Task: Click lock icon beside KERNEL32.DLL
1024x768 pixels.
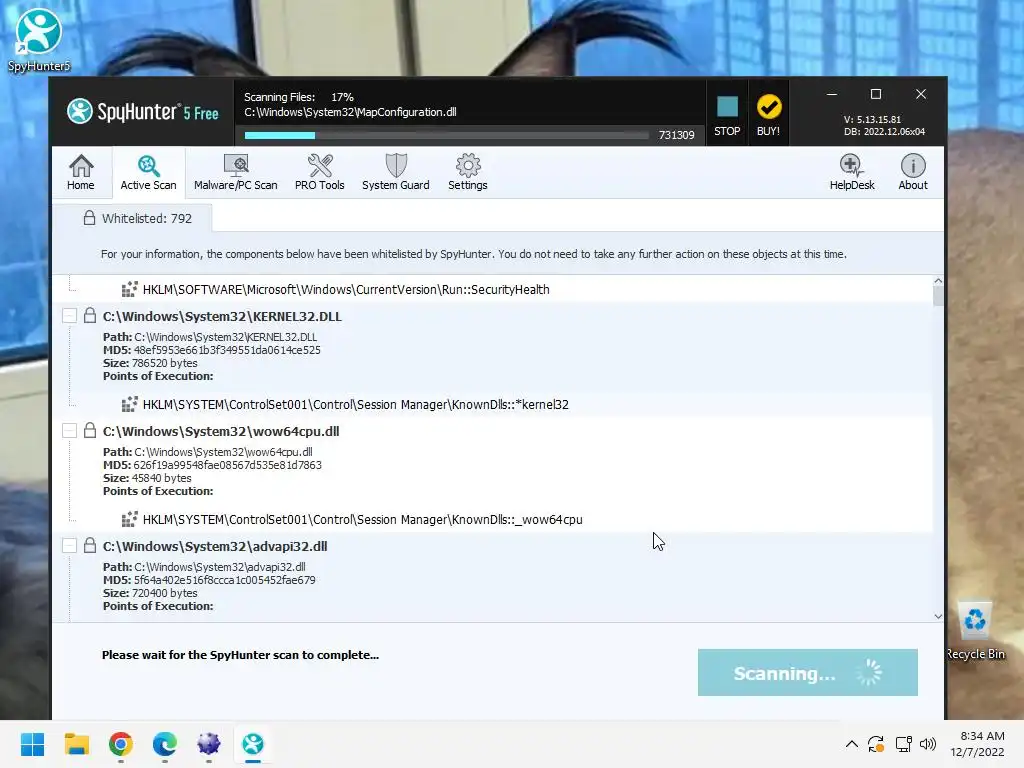Action: (x=90, y=315)
